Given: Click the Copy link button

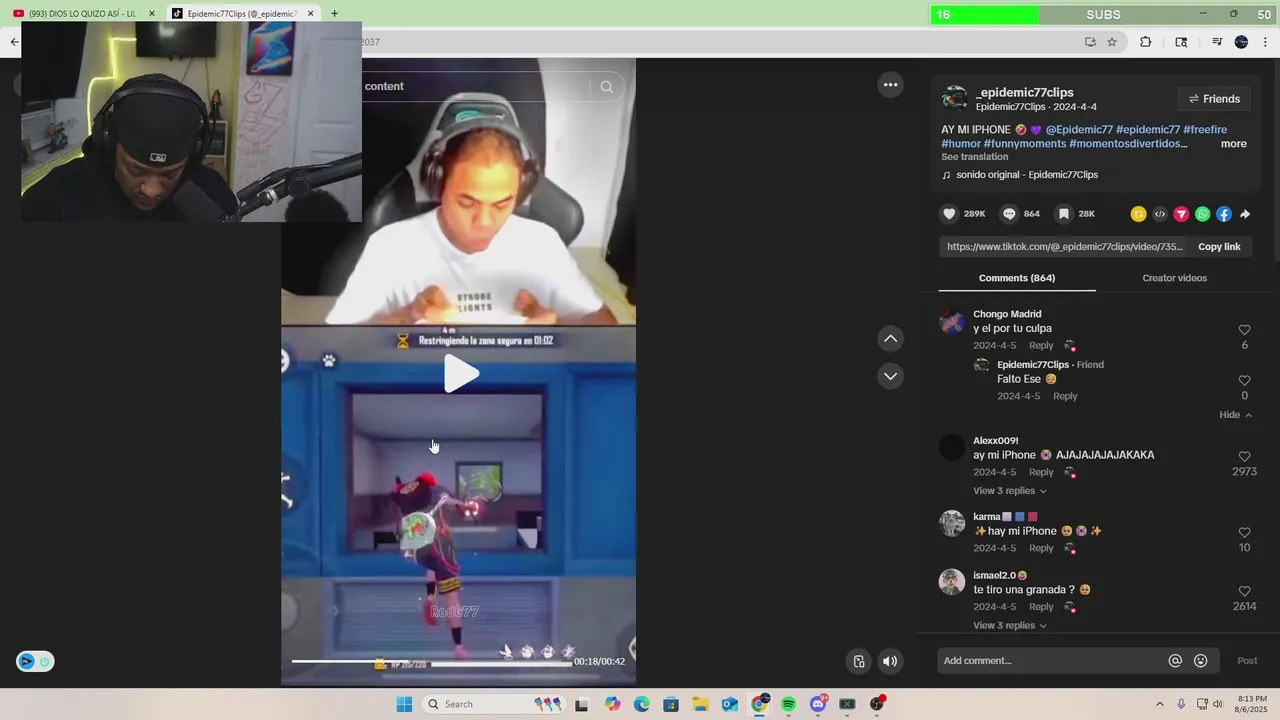Looking at the screenshot, I should click(x=1219, y=247).
